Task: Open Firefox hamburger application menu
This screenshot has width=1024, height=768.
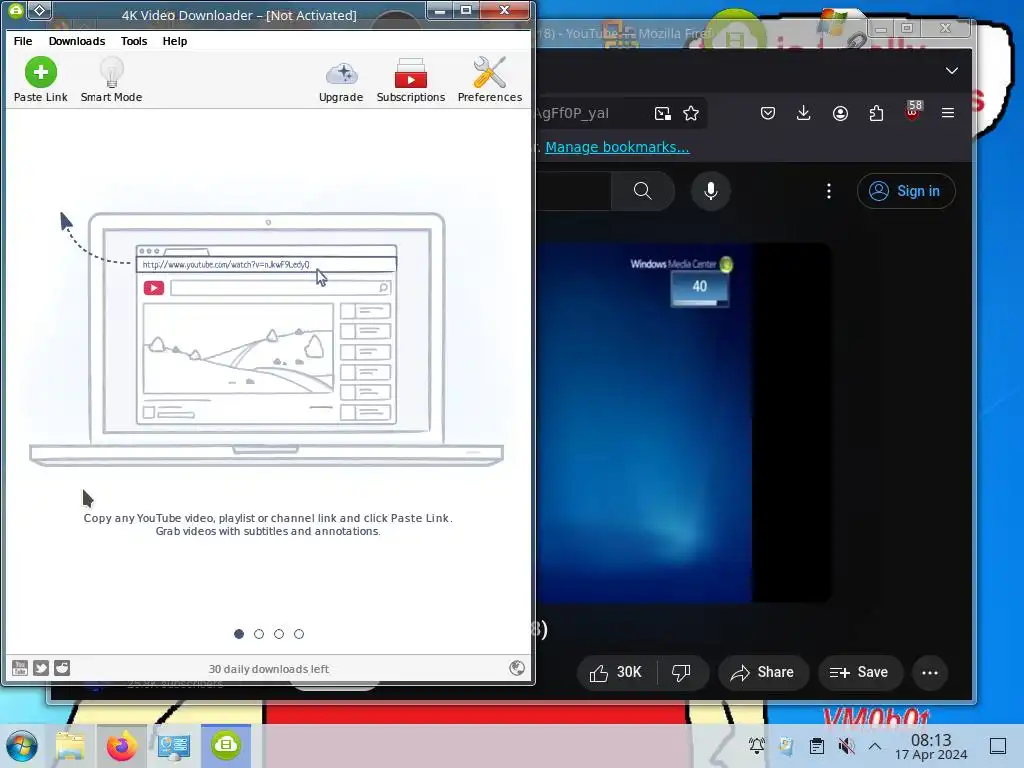Action: pos(948,113)
